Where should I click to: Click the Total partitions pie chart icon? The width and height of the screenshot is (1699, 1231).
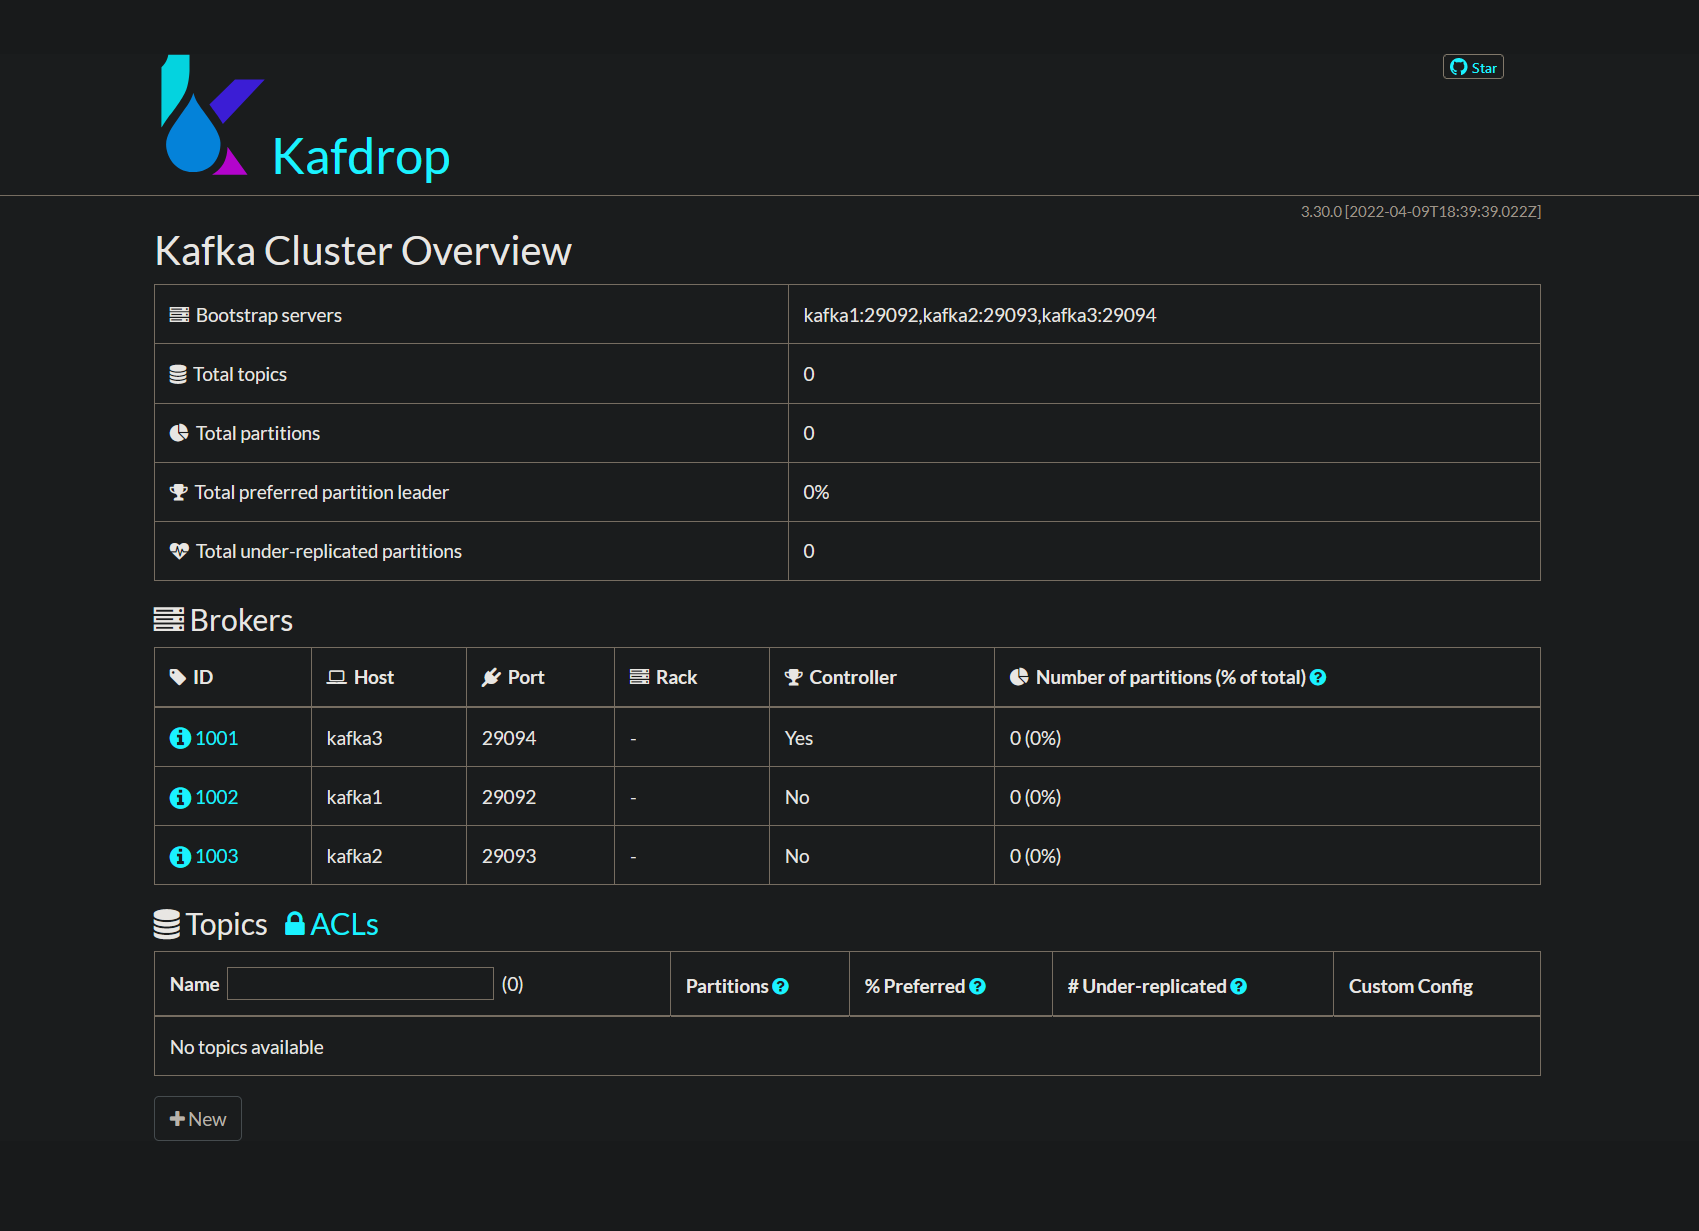179,433
